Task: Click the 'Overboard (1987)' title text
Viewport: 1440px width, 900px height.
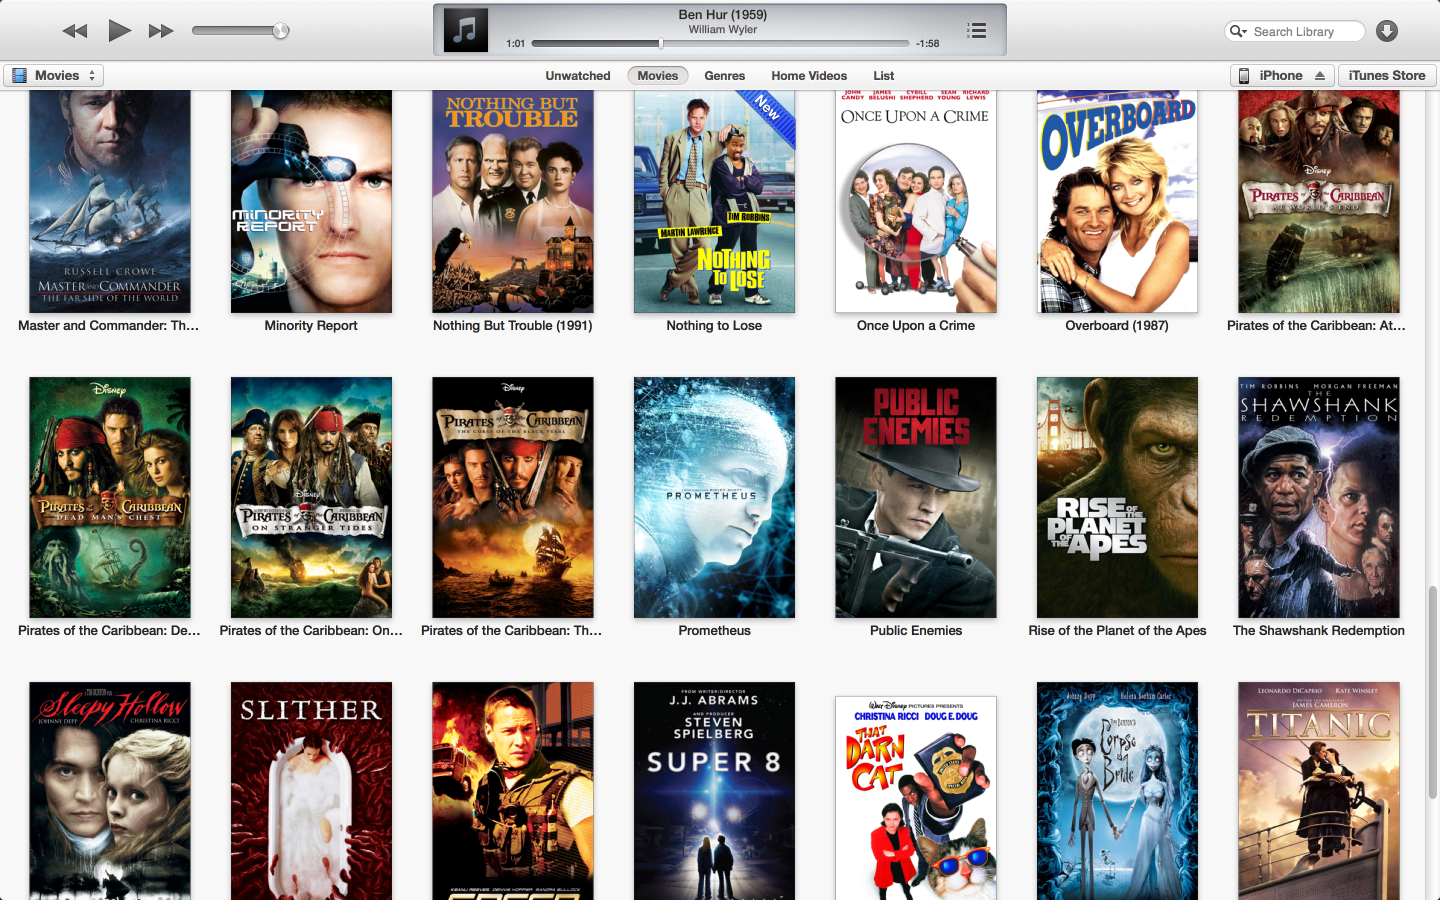Action: click(x=1117, y=326)
